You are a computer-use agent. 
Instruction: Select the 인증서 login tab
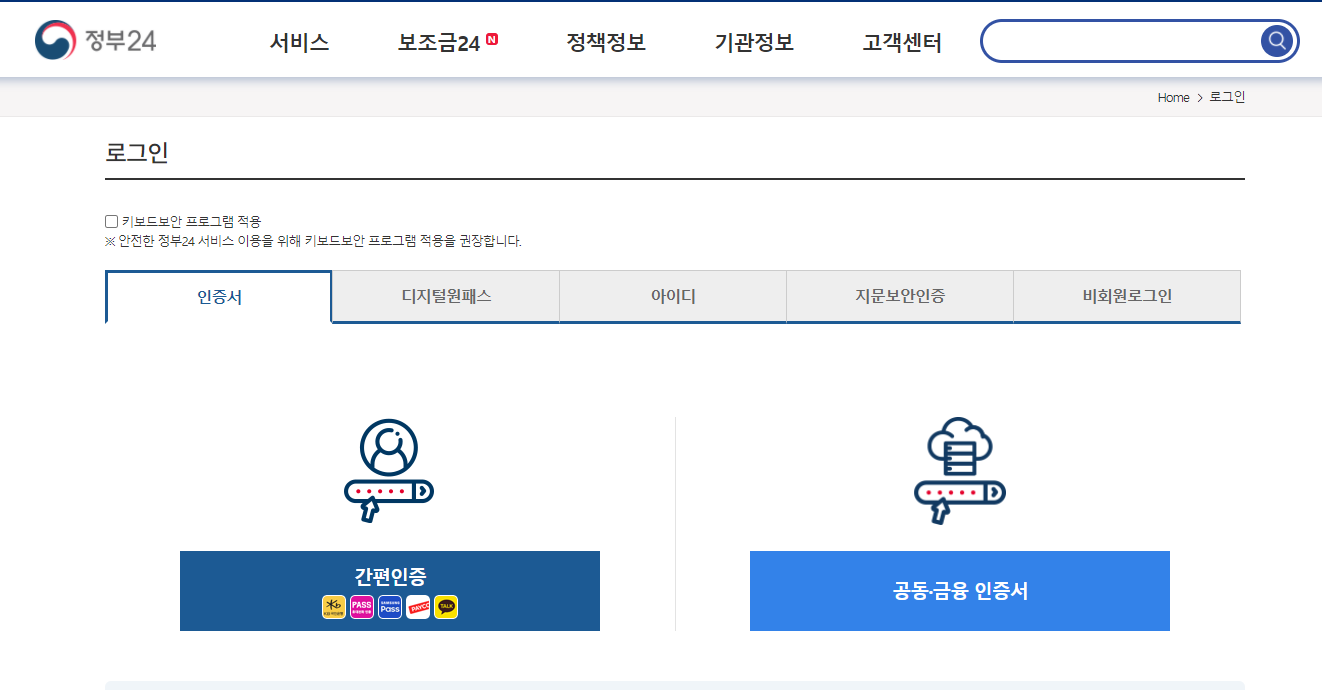219,297
